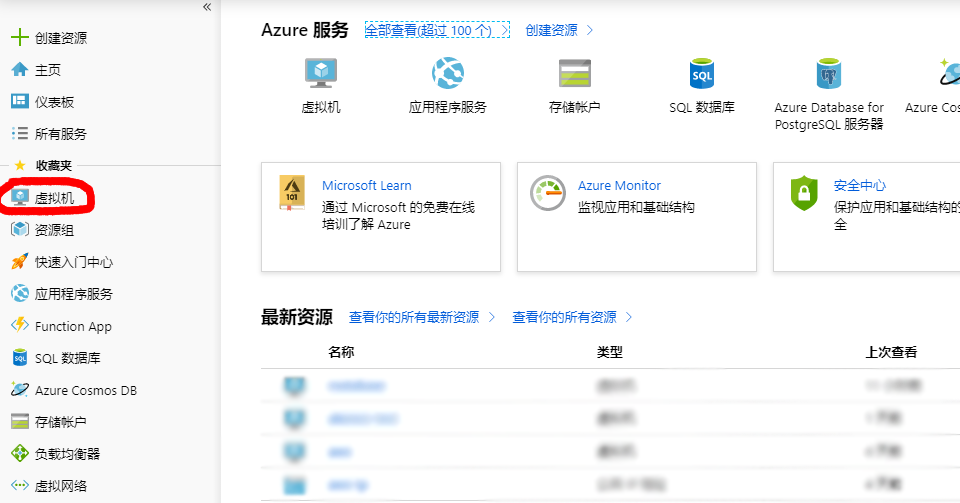This screenshot has height=503, width=960.
Task: Click 应用程序服务 label under Azure 服务 tile
Action: pyautogui.click(x=448, y=107)
